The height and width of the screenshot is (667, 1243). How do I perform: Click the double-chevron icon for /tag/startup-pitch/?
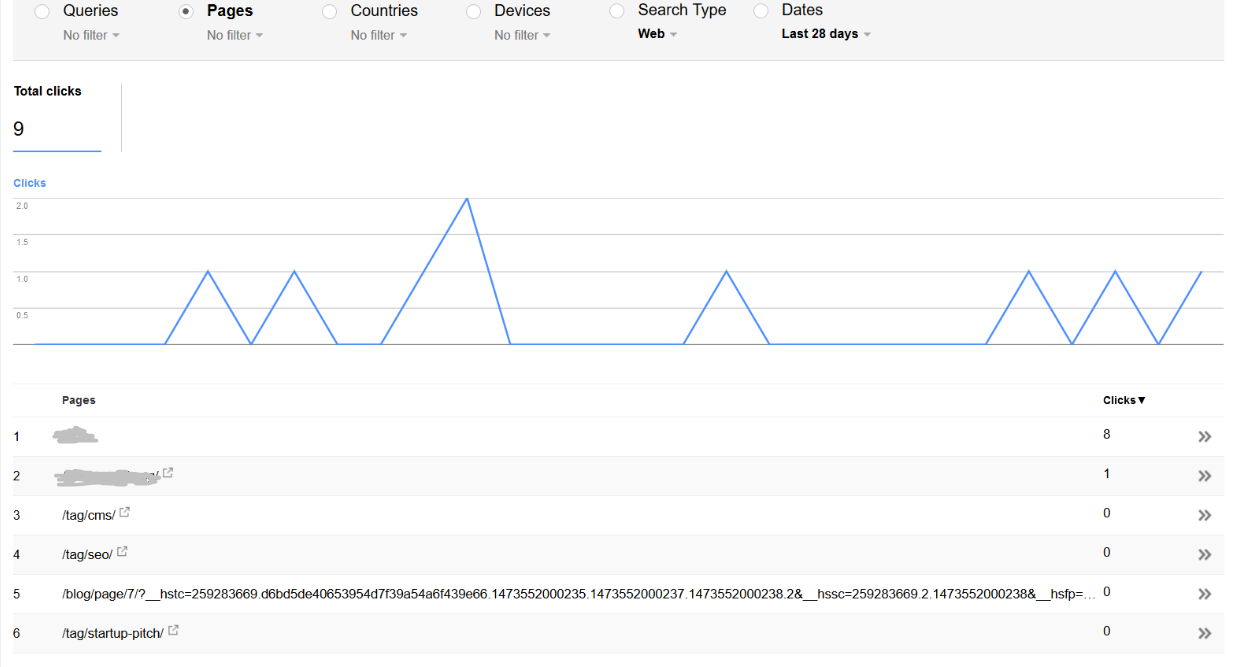click(1205, 633)
